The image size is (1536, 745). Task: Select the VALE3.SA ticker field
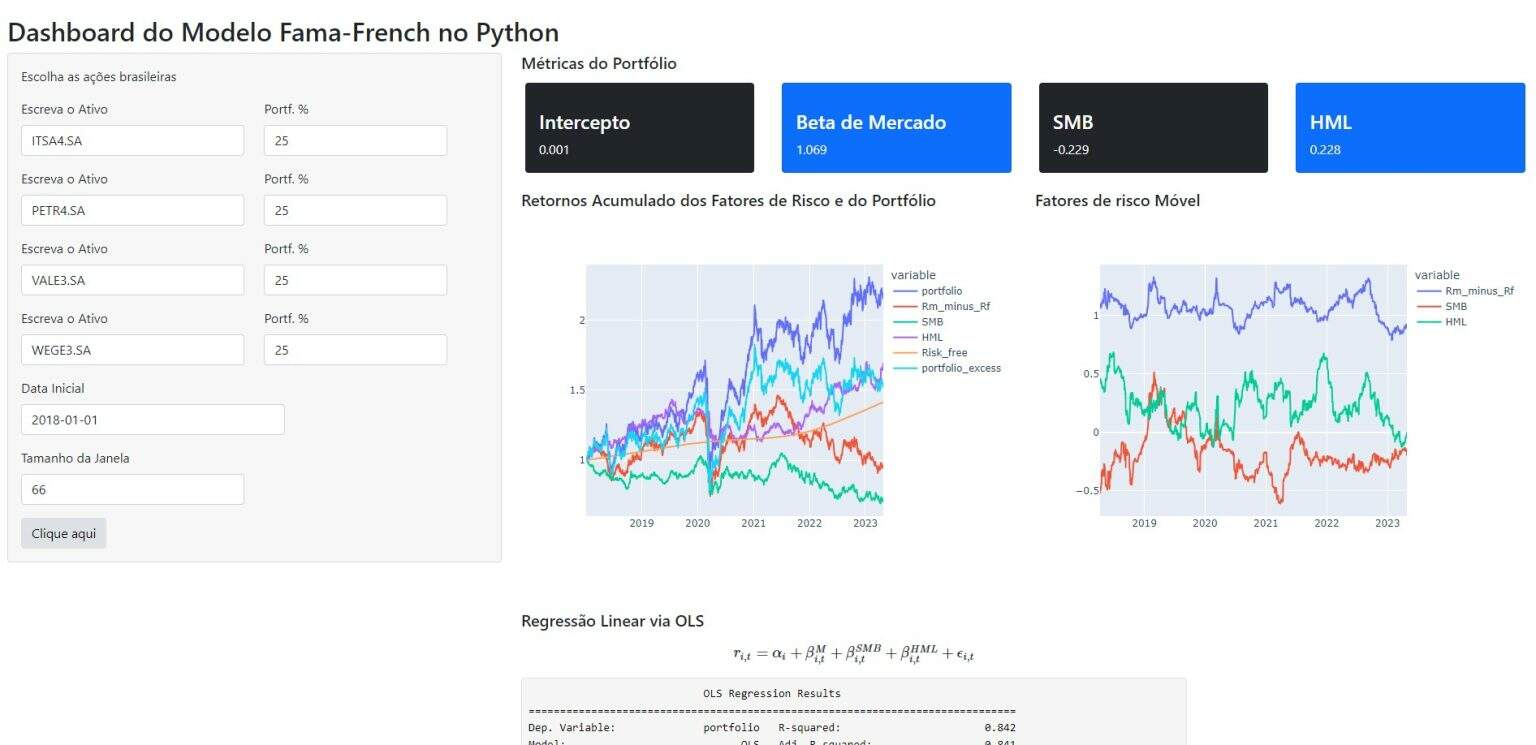pyautogui.click(x=132, y=280)
